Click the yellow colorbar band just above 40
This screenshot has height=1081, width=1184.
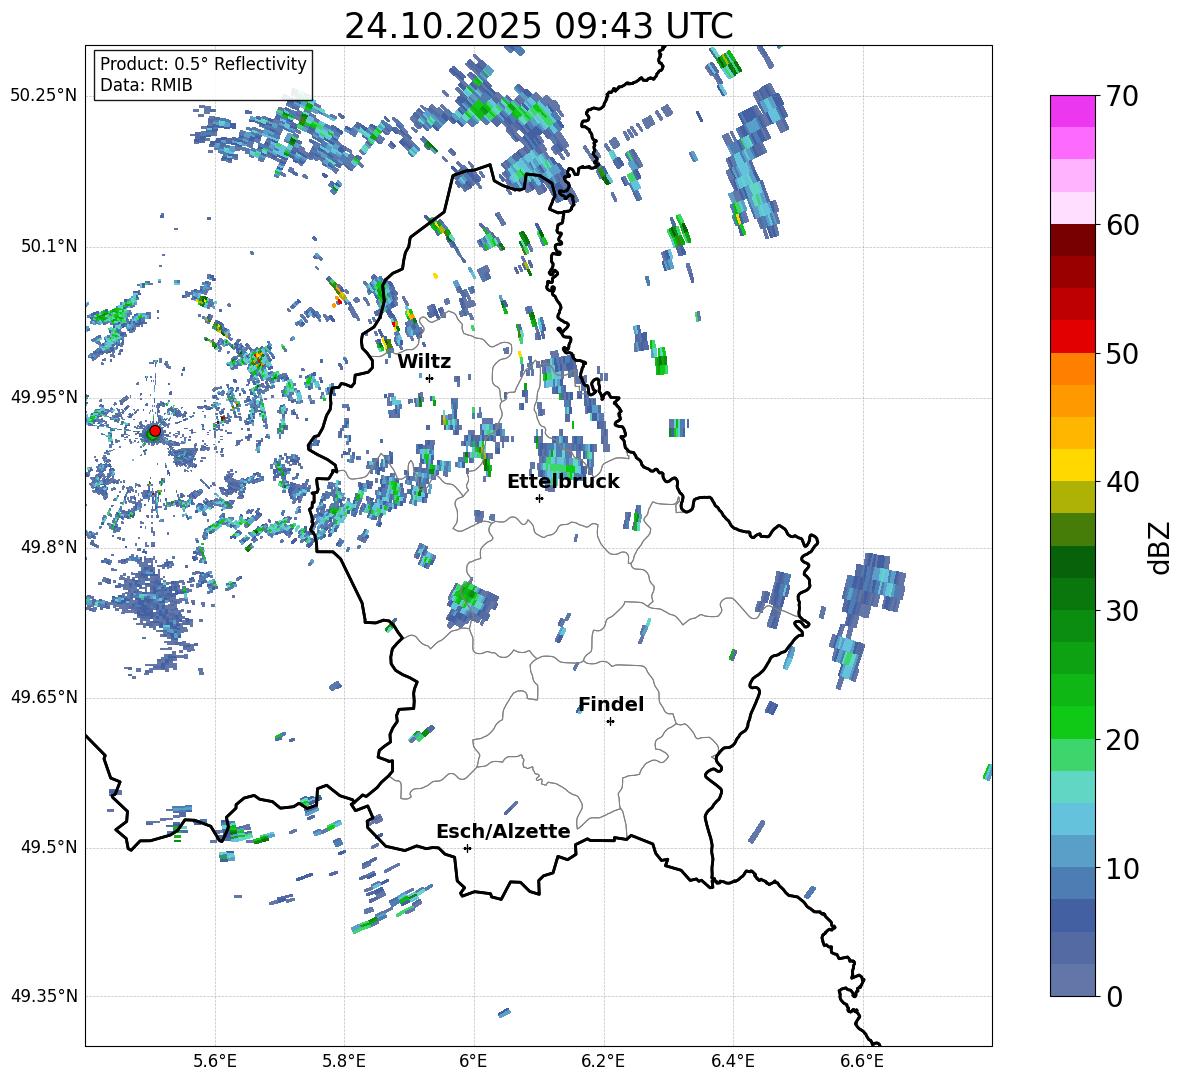point(1073,465)
